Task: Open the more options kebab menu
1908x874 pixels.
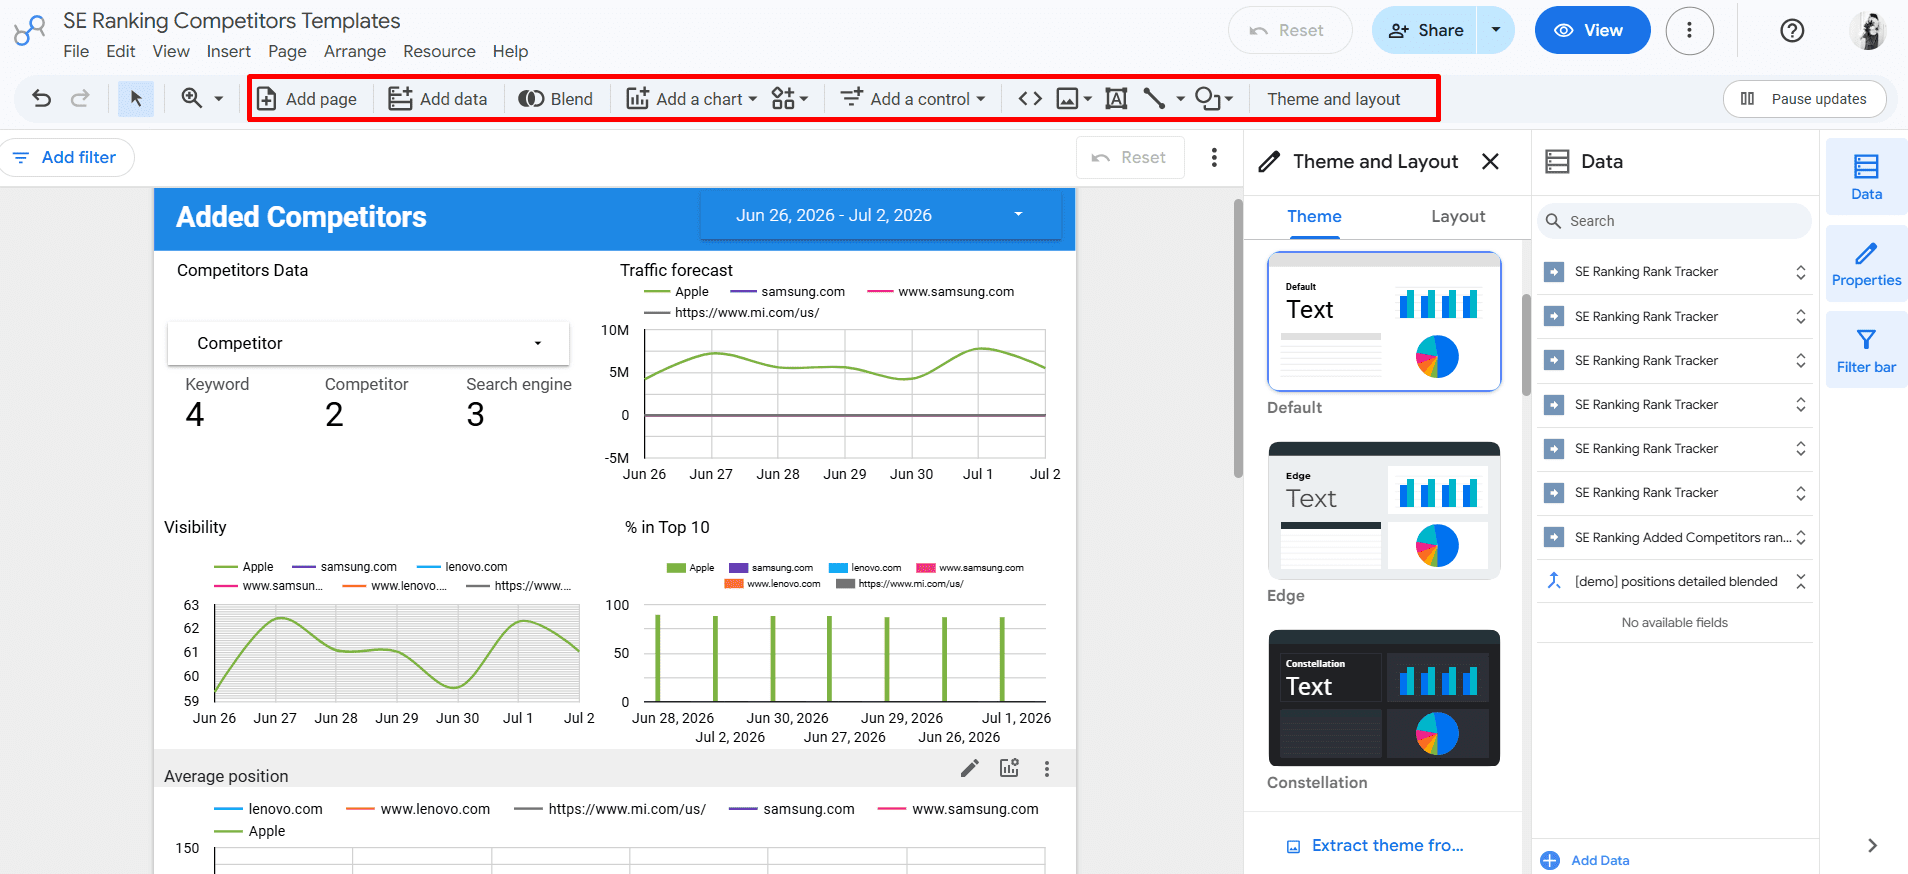Action: pos(1689,31)
